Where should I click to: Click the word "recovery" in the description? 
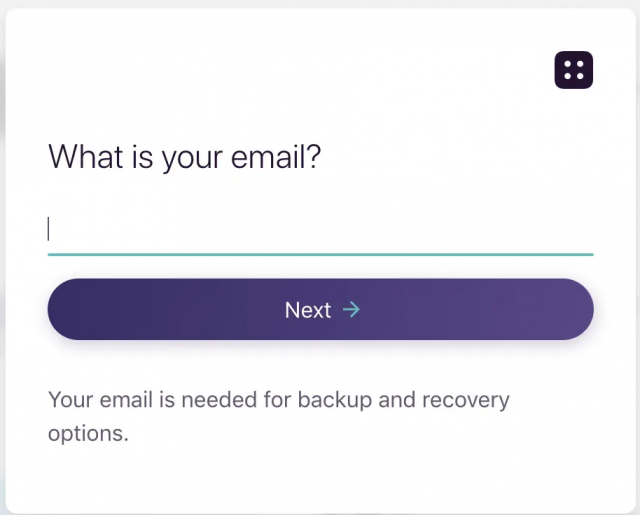(x=464, y=401)
